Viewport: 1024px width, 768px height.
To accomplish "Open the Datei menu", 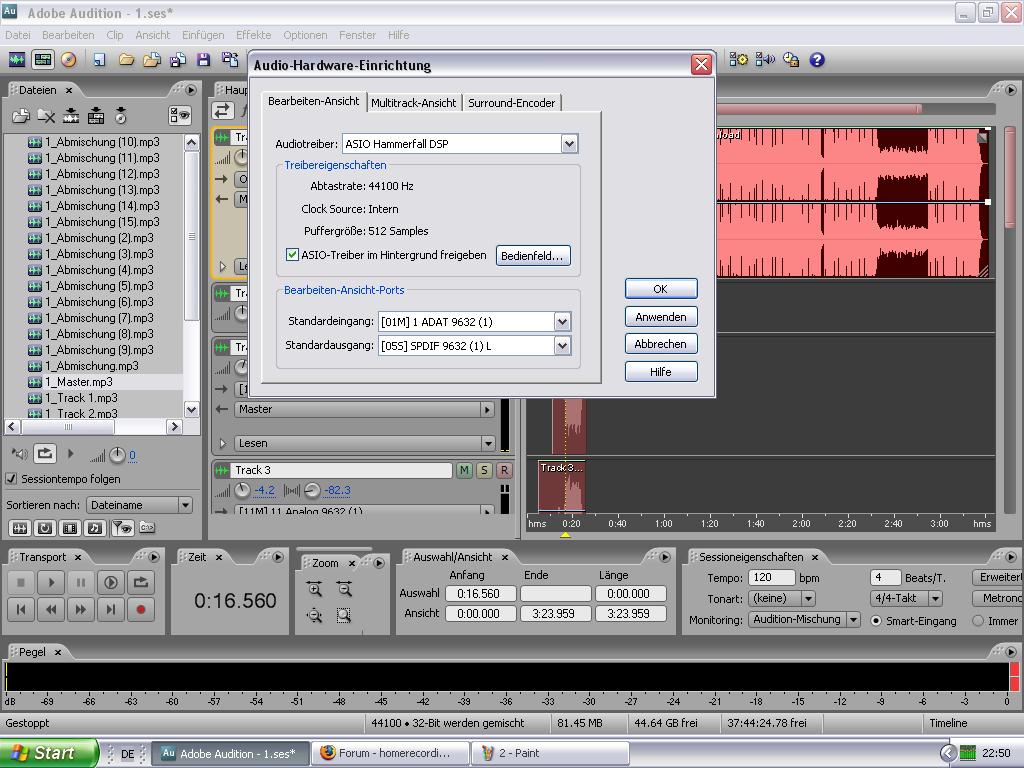I will pyautogui.click(x=18, y=35).
